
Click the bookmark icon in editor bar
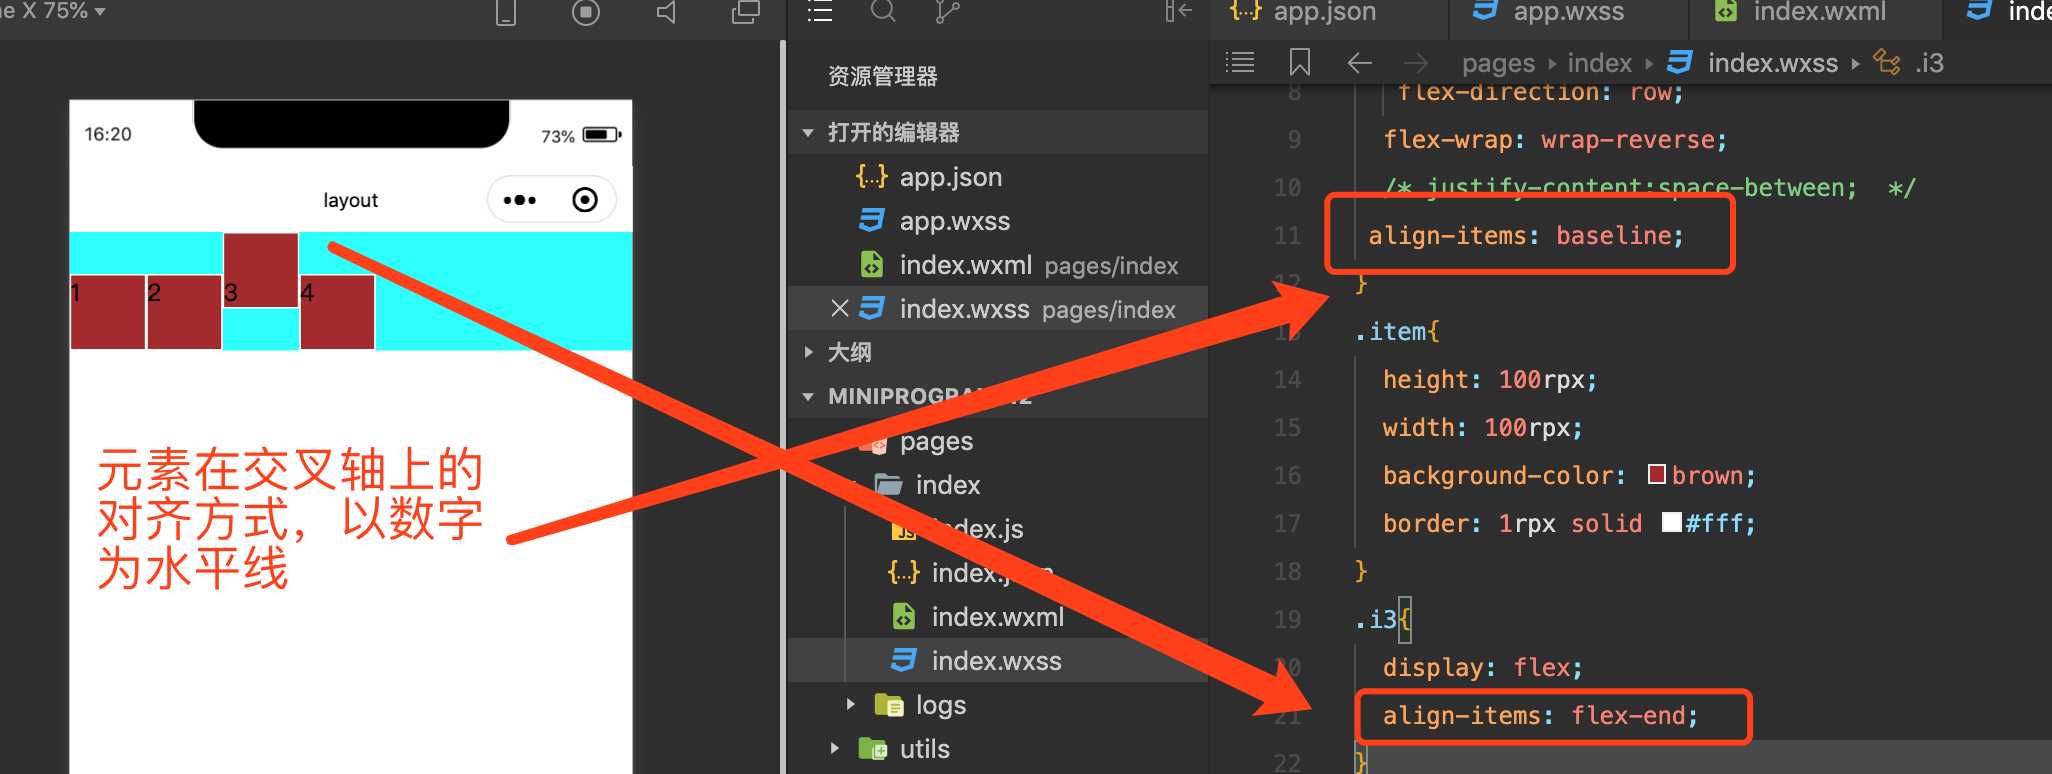click(x=1300, y=63)
